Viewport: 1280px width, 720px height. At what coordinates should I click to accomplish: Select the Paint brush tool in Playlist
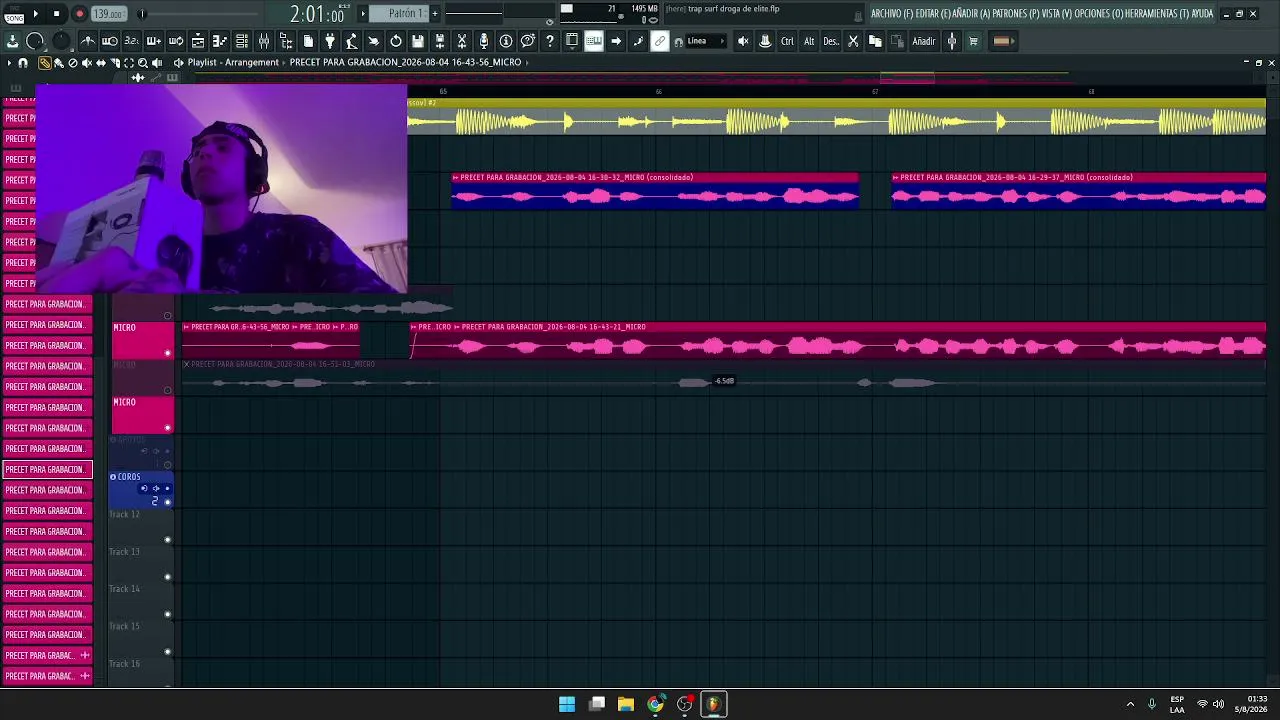pos(58,62)
